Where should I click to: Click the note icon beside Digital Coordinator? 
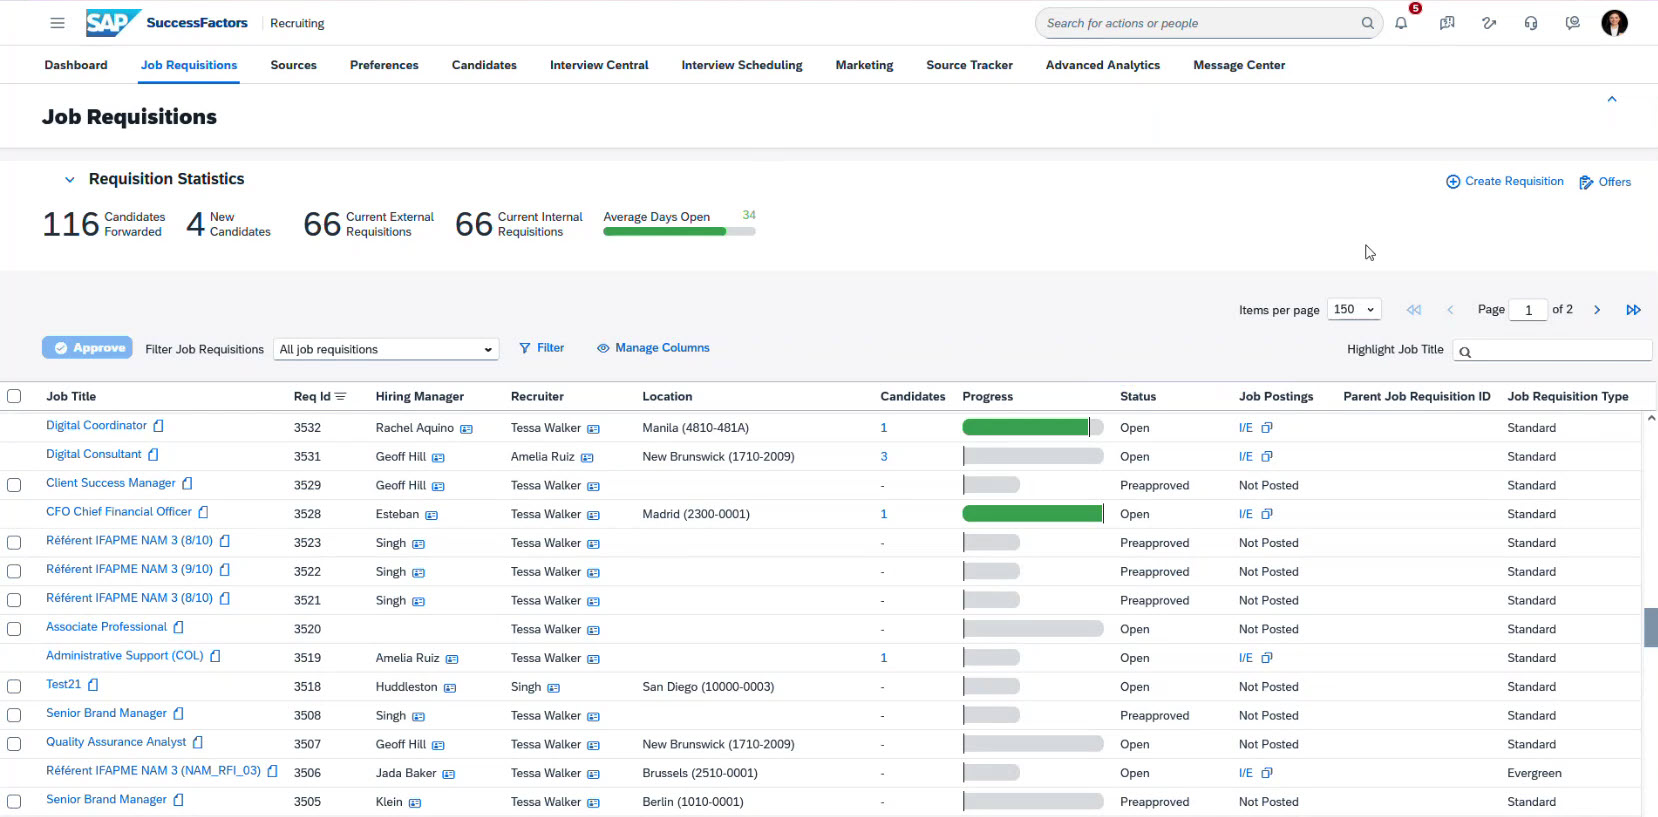coord(158,426)
